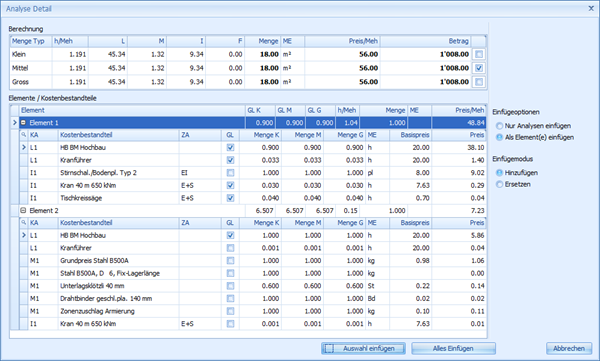The width and height of the screenshot is (600, 361).
Task: Select Kranführer row in Element 2
Action: (253, 248)
